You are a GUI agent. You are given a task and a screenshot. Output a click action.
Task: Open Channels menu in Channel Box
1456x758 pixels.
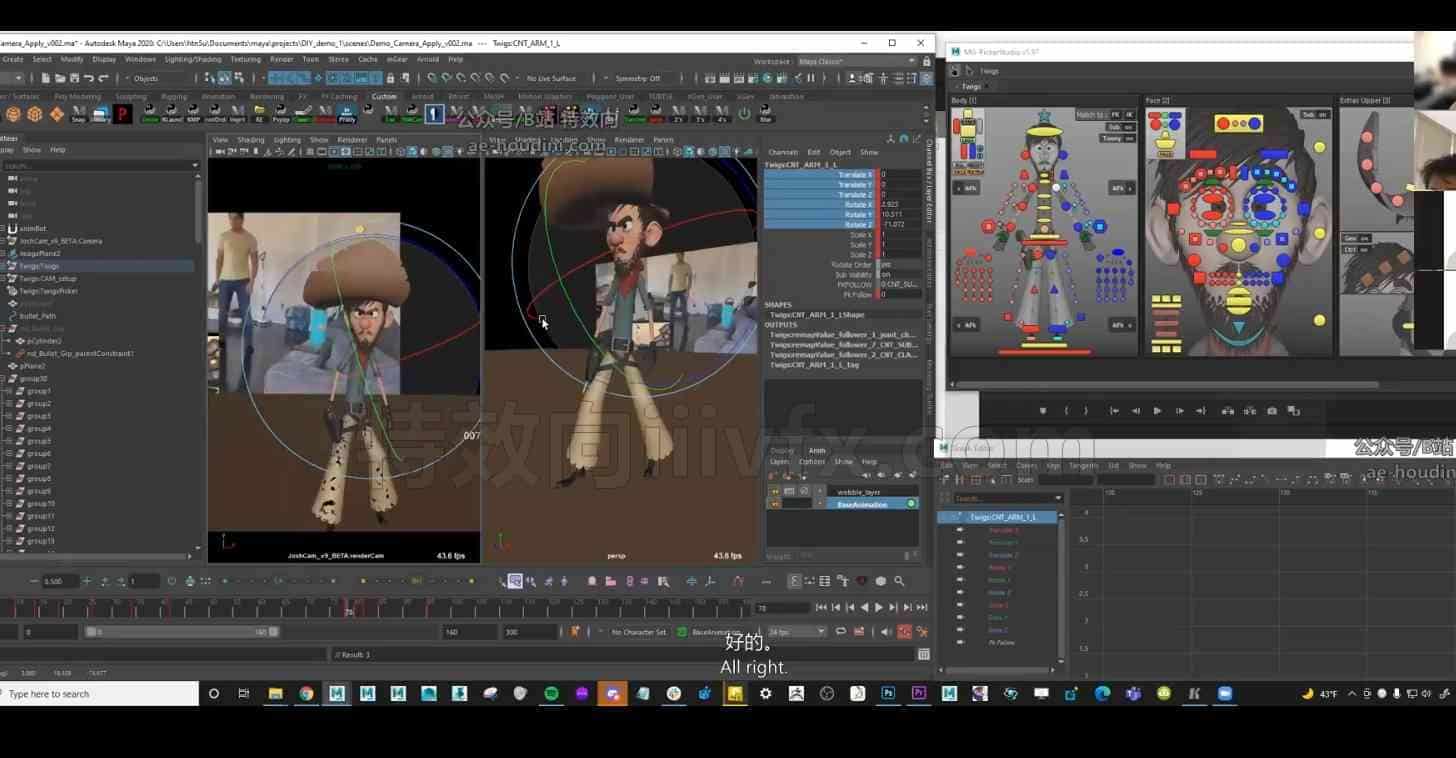click(x=783, y=152)
